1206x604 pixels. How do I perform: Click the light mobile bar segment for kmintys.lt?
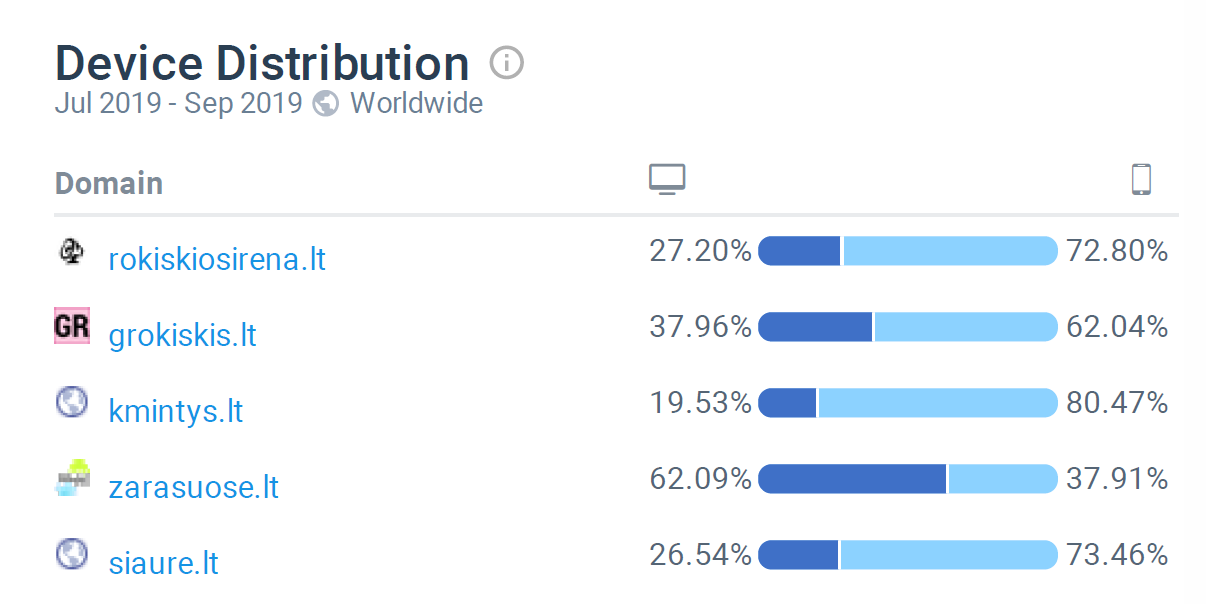(937, 403)
